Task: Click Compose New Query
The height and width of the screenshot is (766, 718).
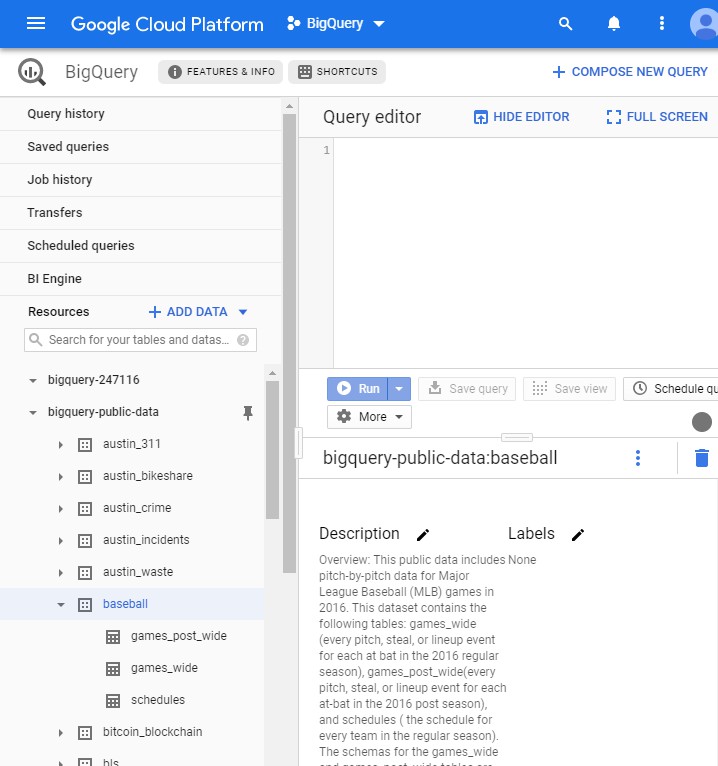Action: pyautogui.click(x=630, y=72)
